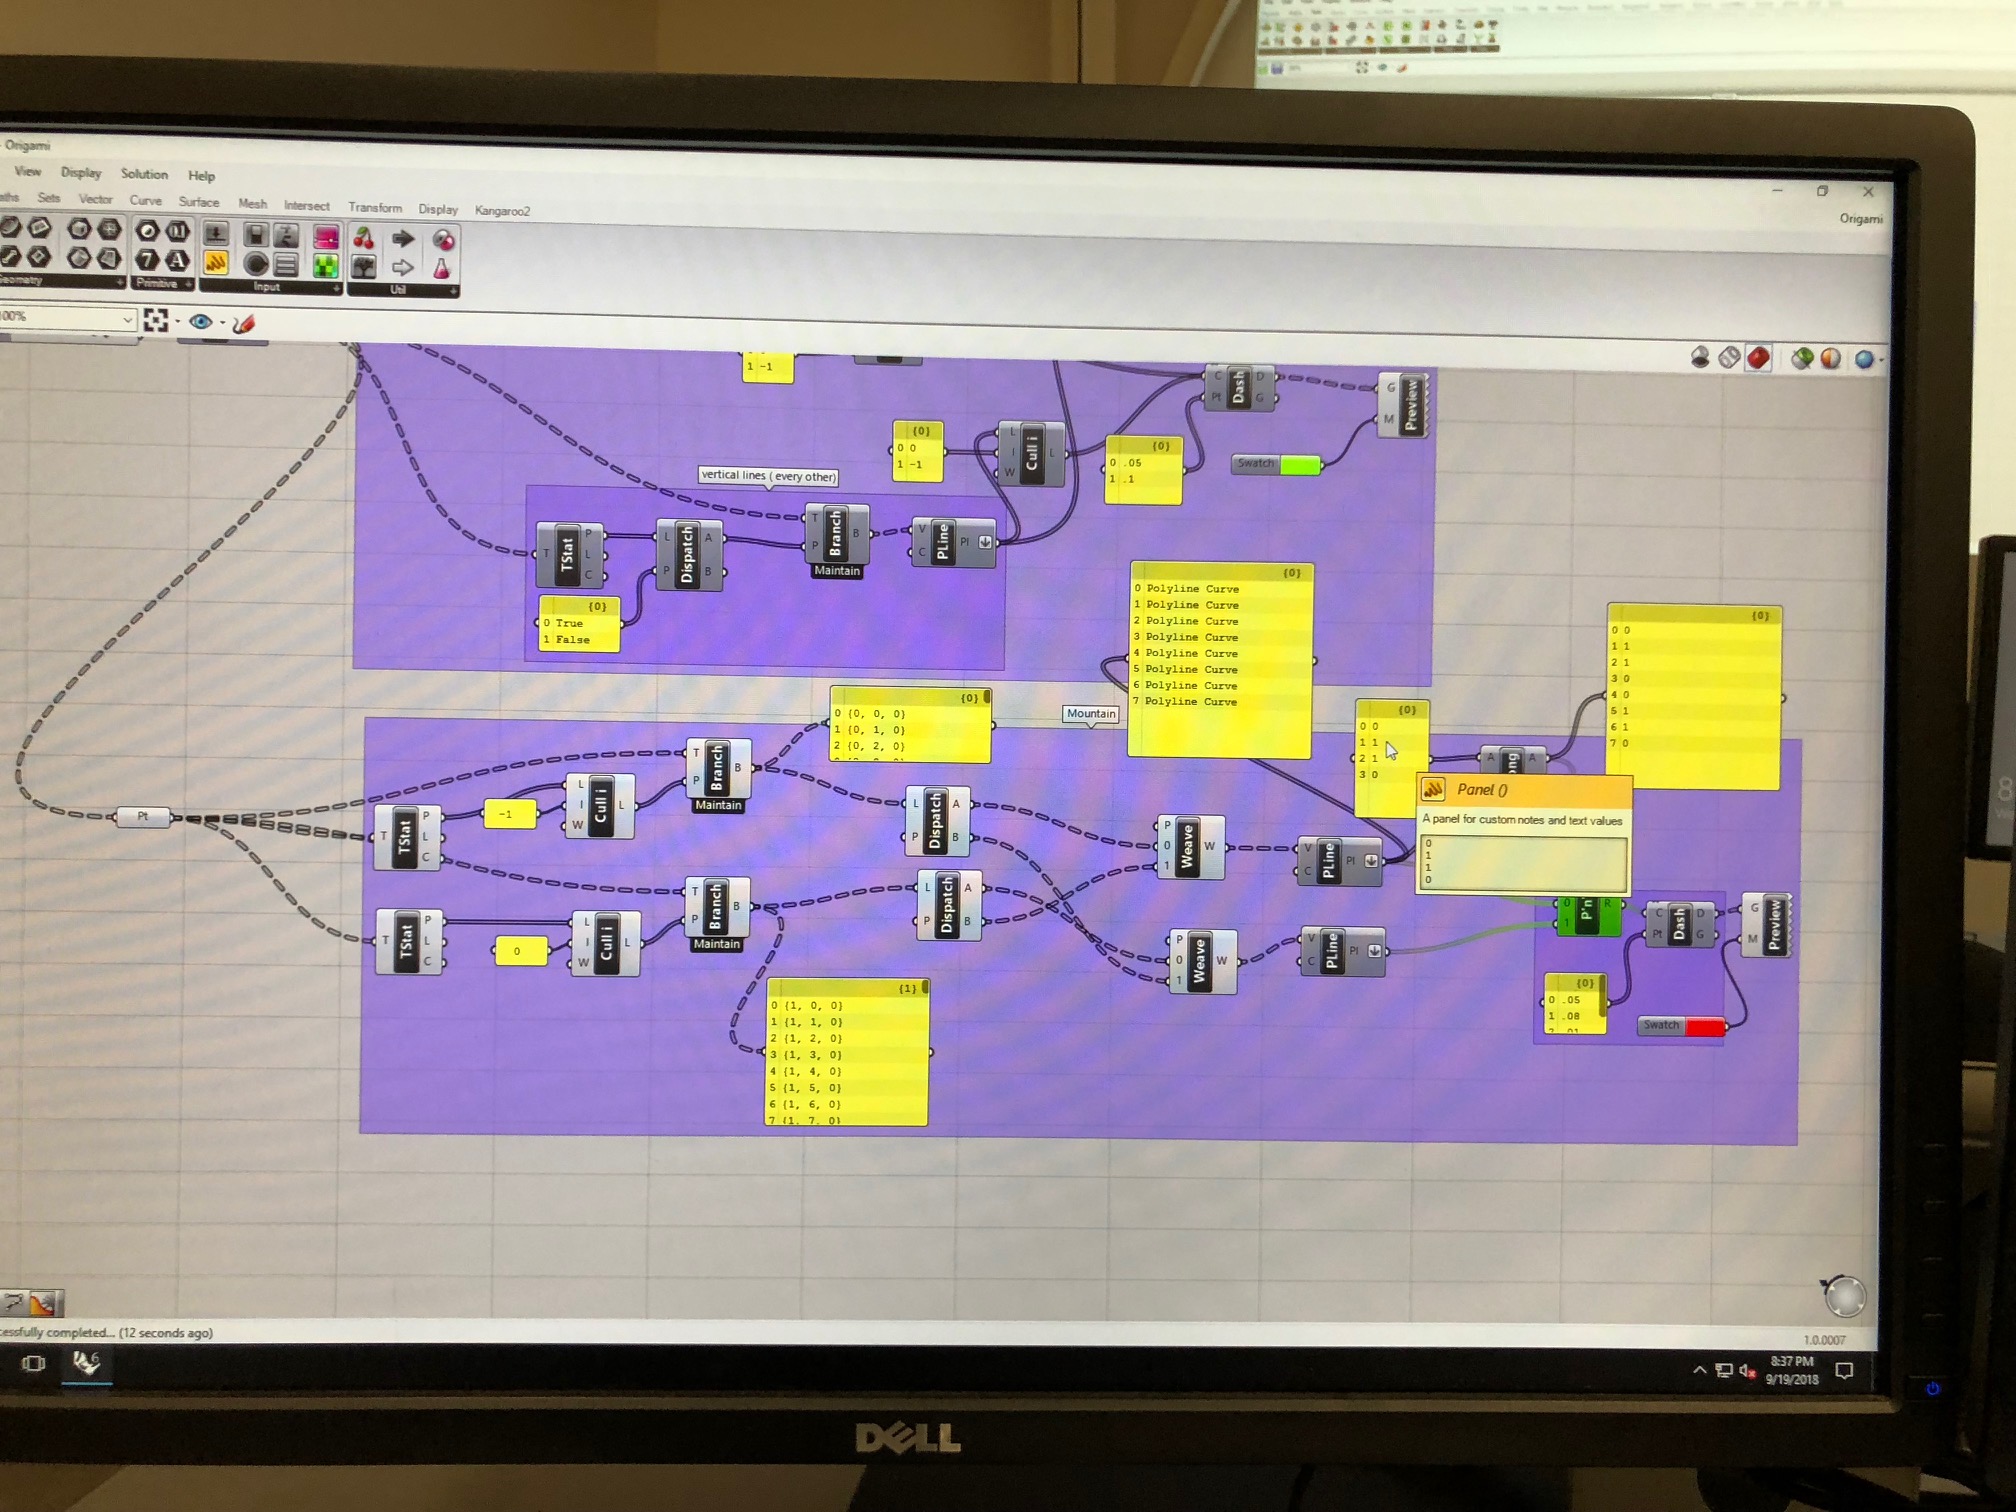
Task: Click the sketch tool red pencil icon
Action: [x=244, y=323]
